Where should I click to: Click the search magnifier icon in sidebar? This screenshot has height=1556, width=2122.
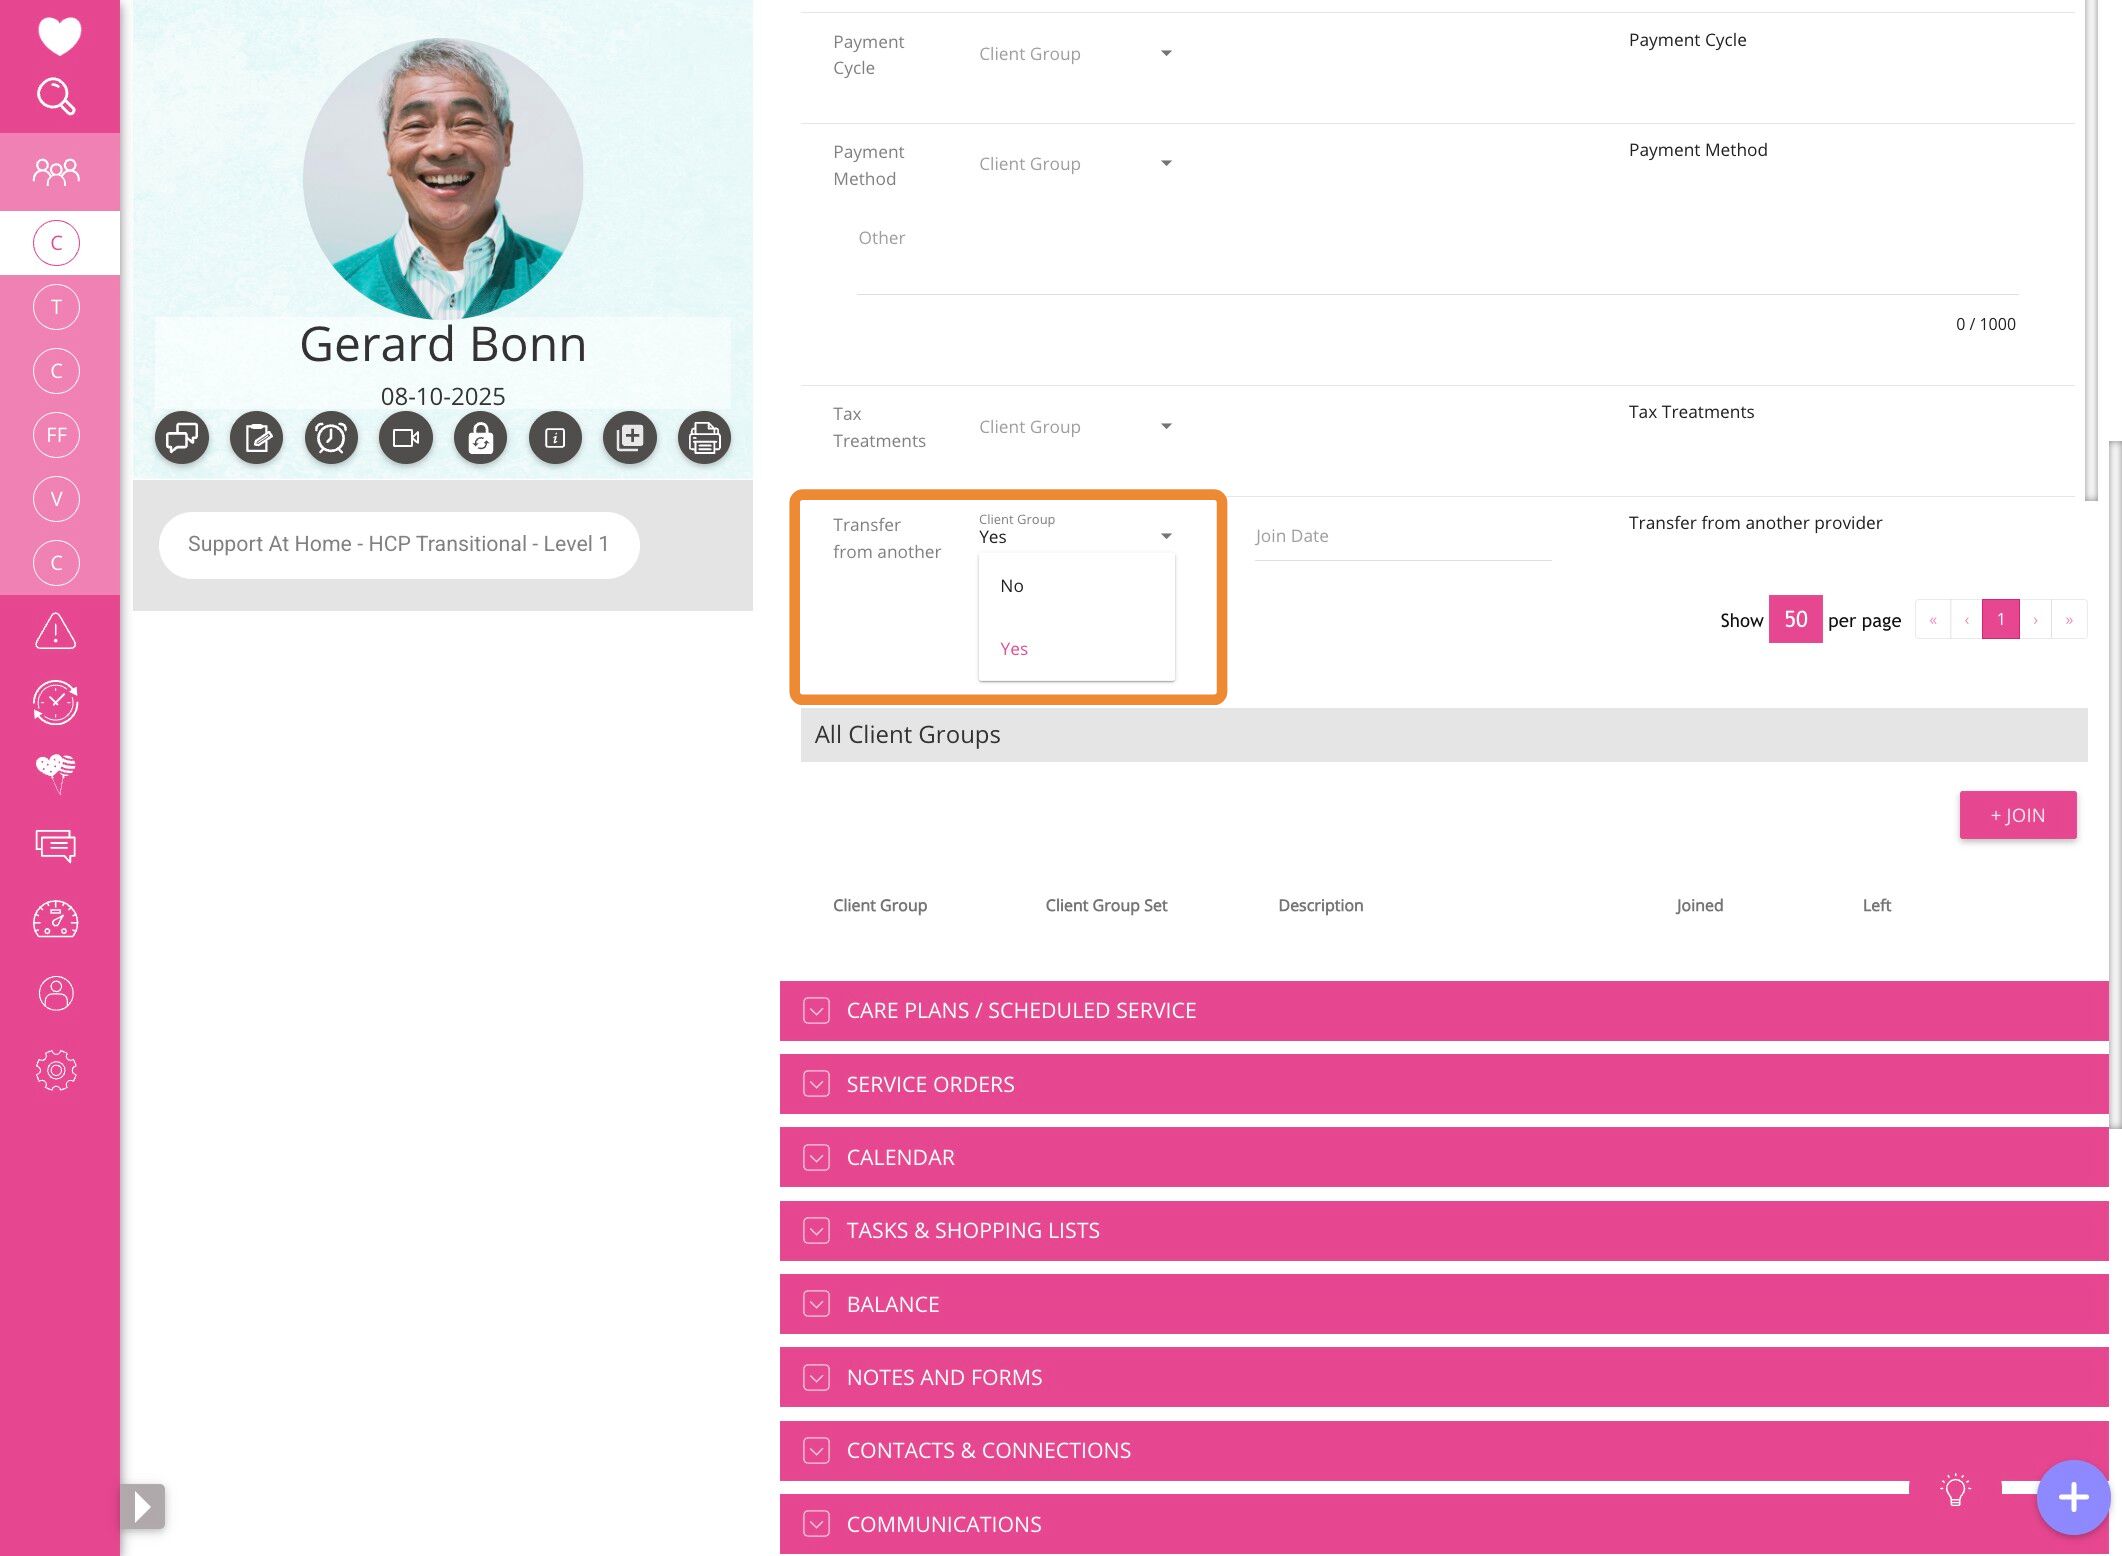[x=56, y=97]
